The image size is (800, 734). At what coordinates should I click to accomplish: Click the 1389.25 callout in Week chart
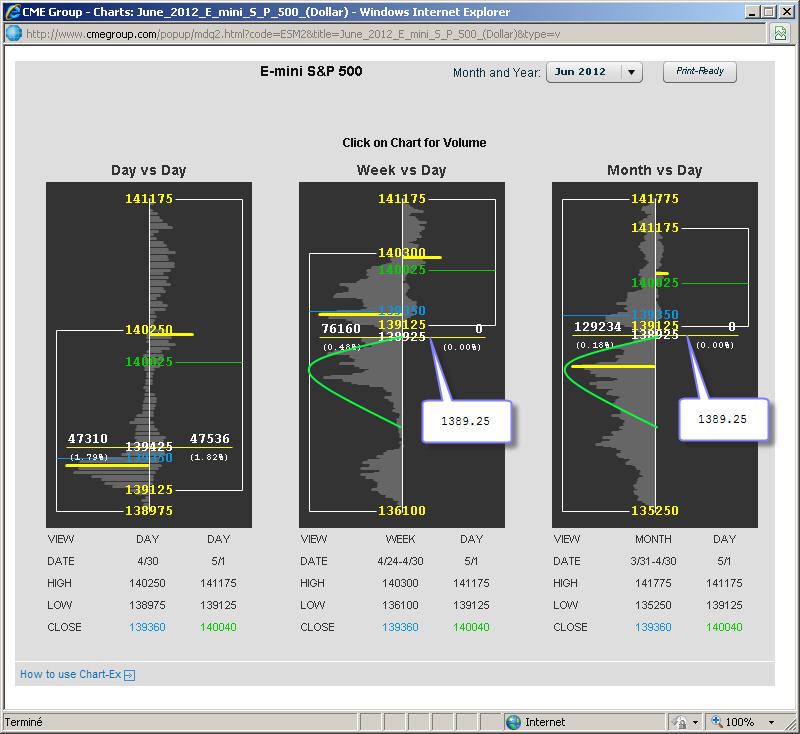(466, 421)
